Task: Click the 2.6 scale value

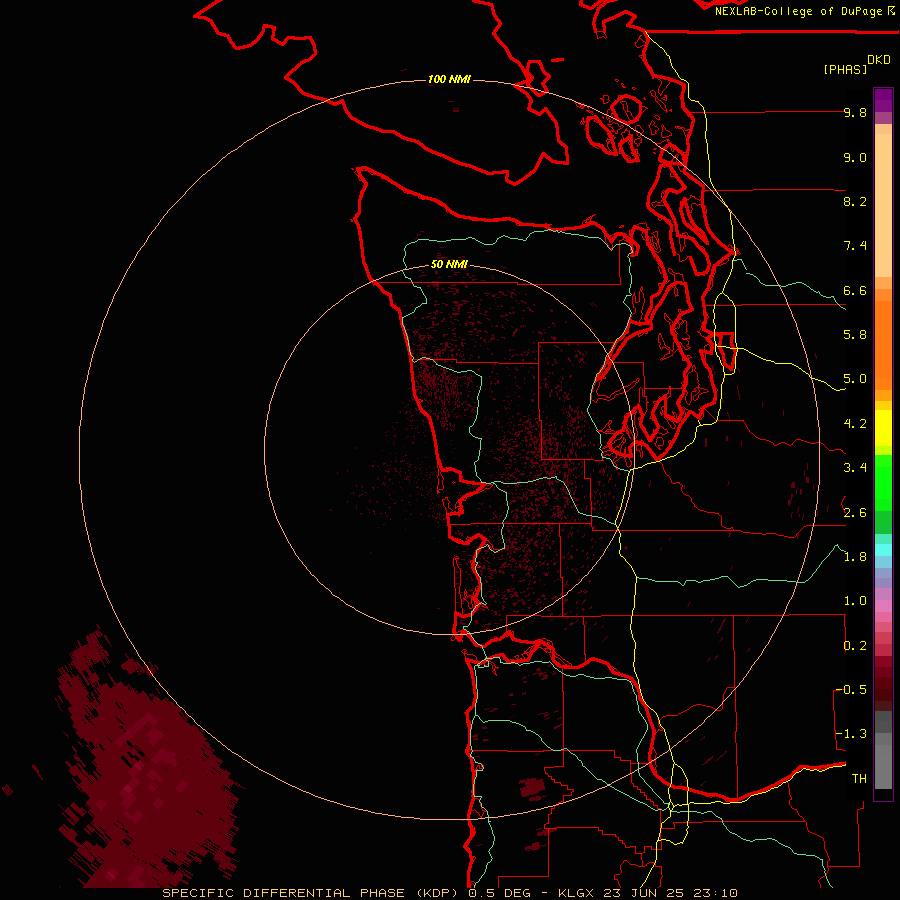Action: pyautogui.click(x=855, y=512)
